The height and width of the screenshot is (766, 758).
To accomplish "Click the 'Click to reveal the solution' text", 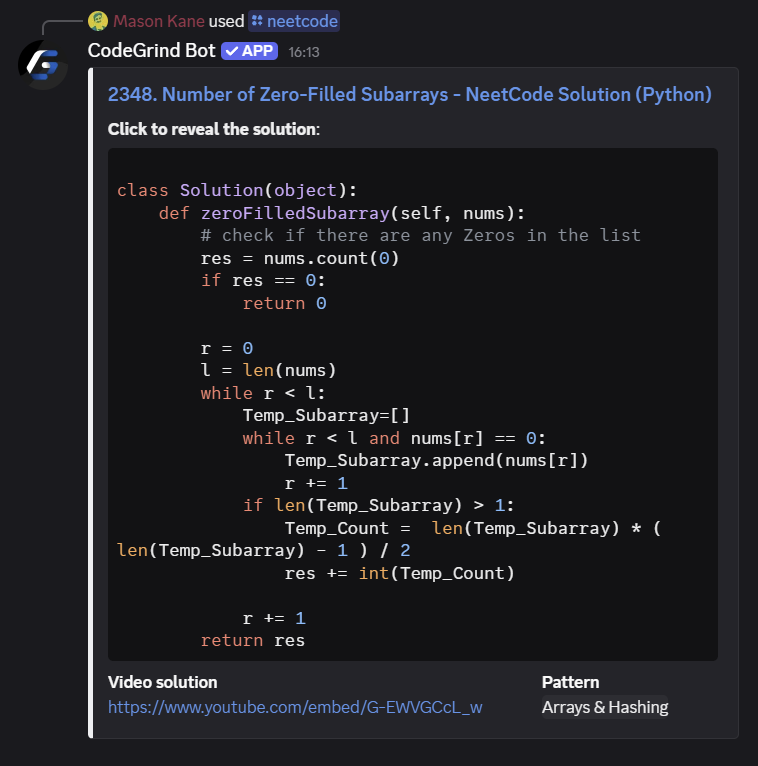I will tap(213, 129).
